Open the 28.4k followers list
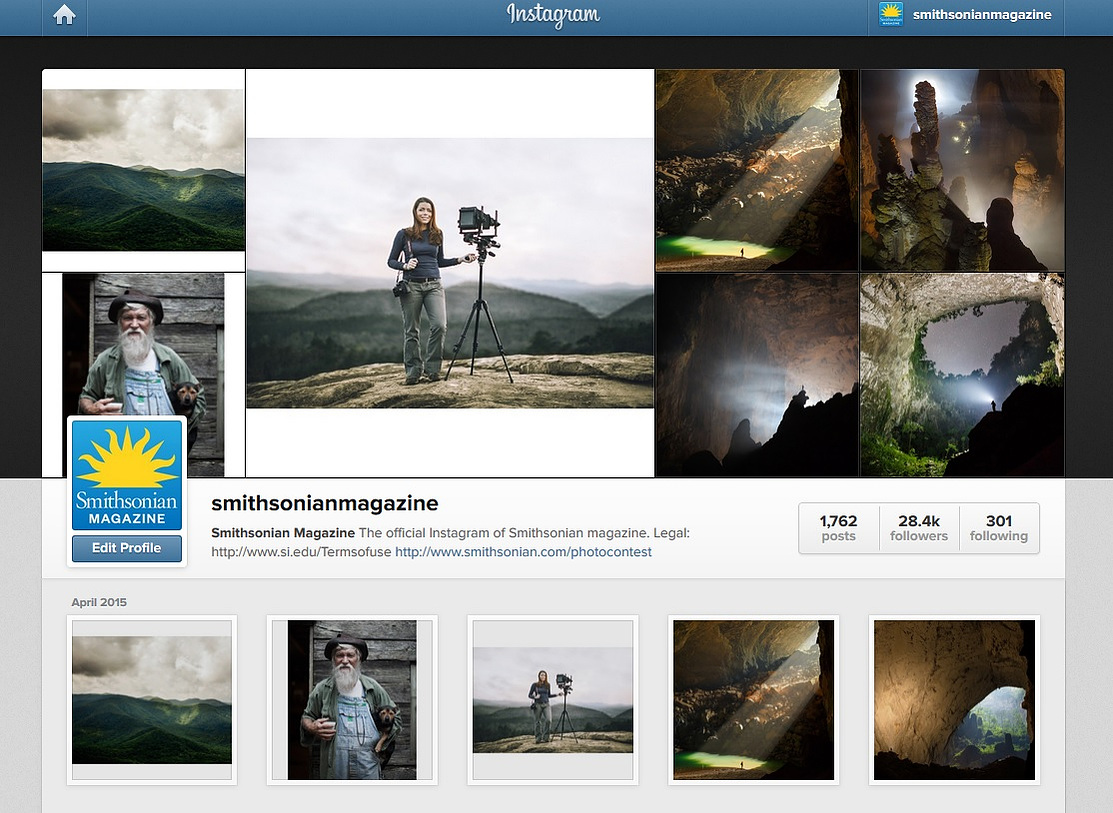 click(919, 528)
